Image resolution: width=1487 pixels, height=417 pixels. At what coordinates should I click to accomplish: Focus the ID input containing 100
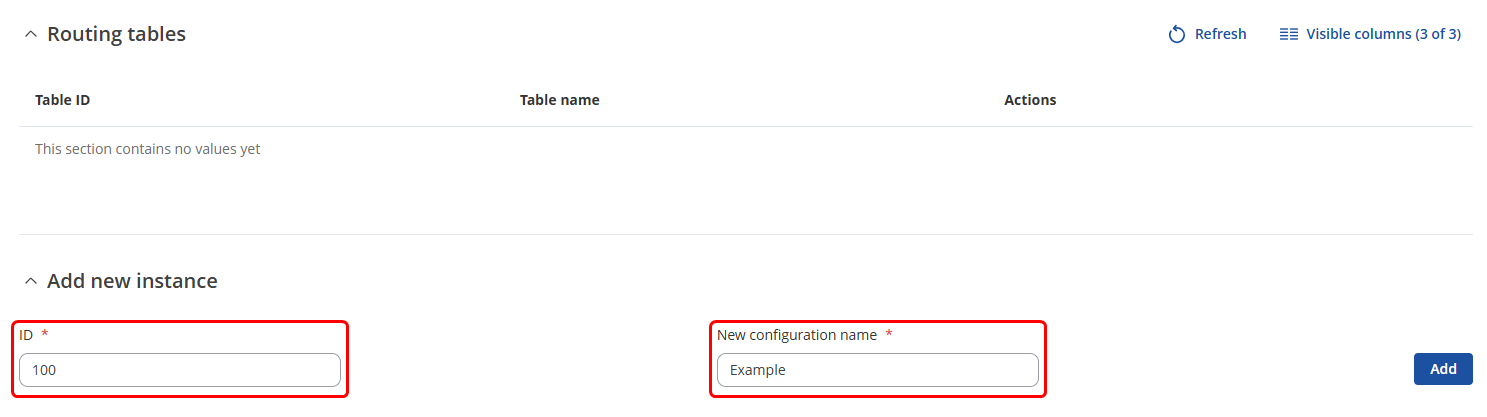(x=180, y=370)
